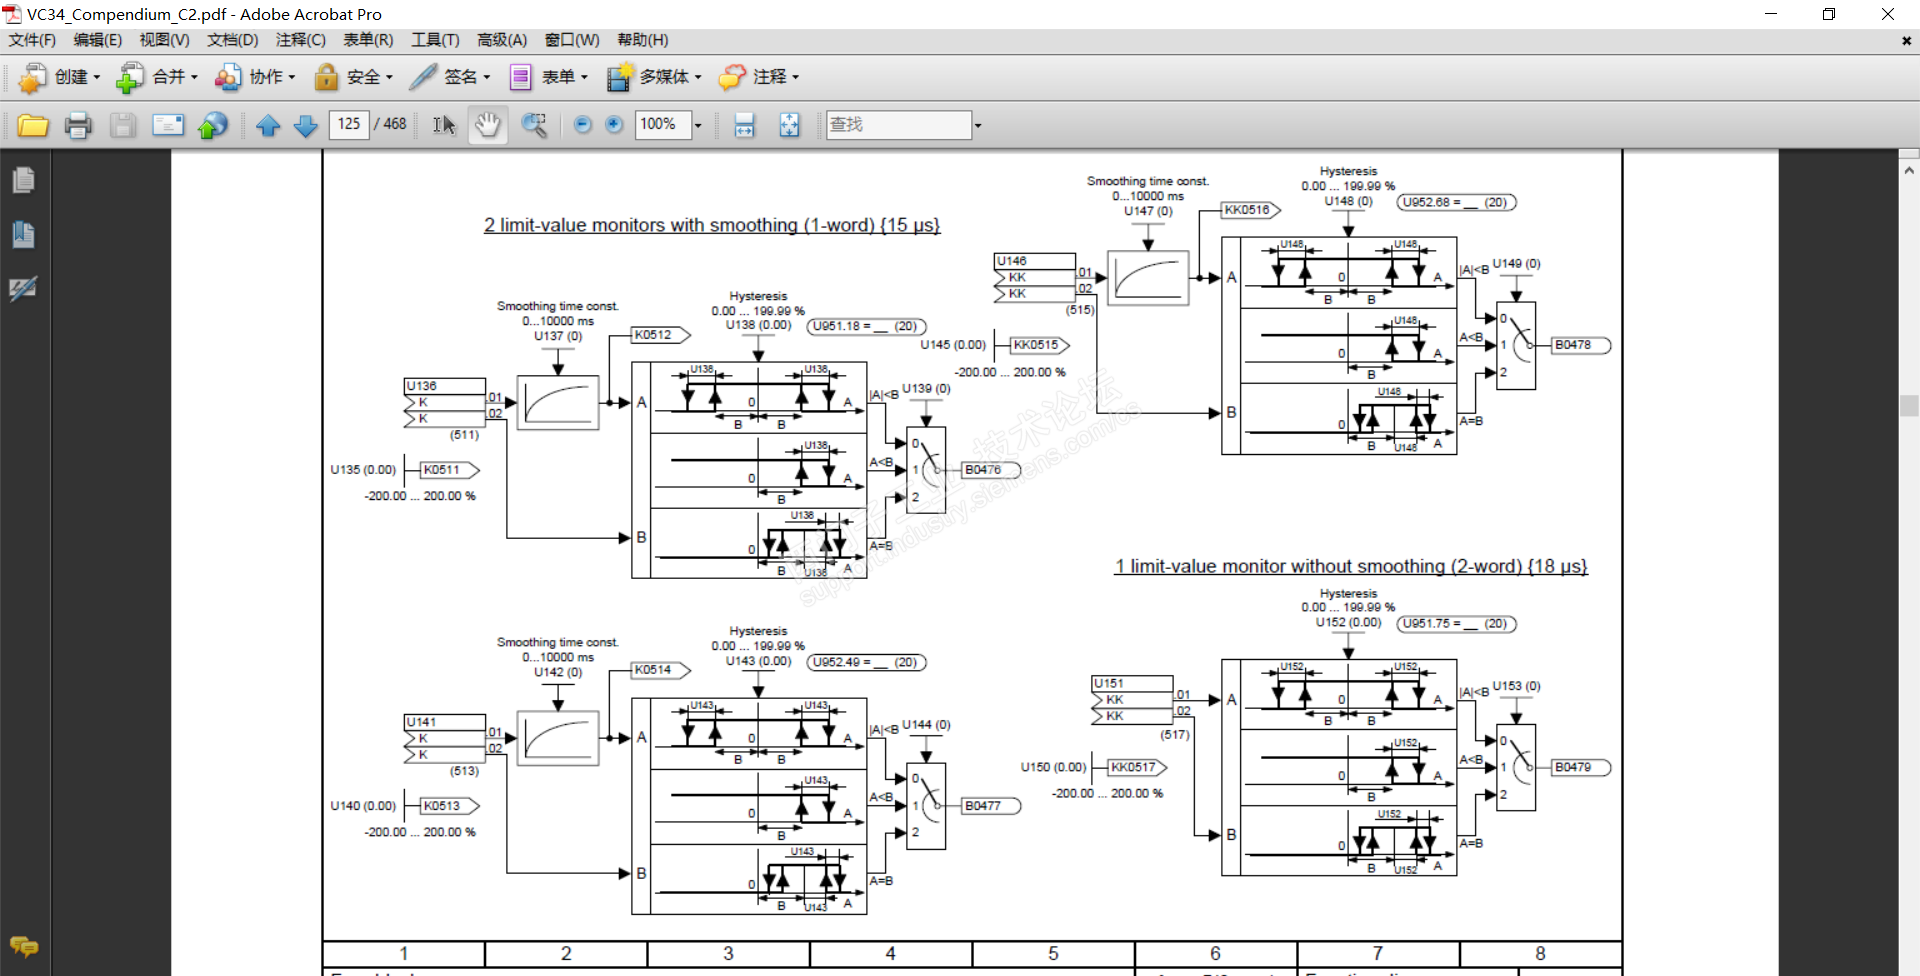Viewport: 1920px width, 976px height.
Task: Choose the Select text tool
Action: click(x=444, y=125)
